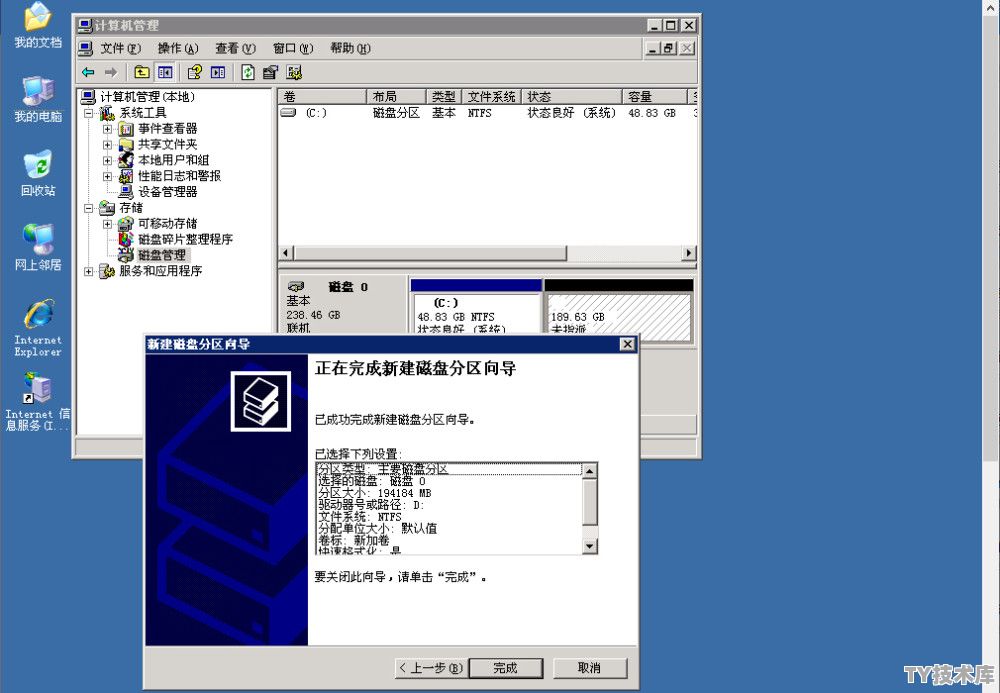Click the toolbar icon of stacked list with arrow
The height and width of the screenshot is (693, 1000).
coord(270,72)
